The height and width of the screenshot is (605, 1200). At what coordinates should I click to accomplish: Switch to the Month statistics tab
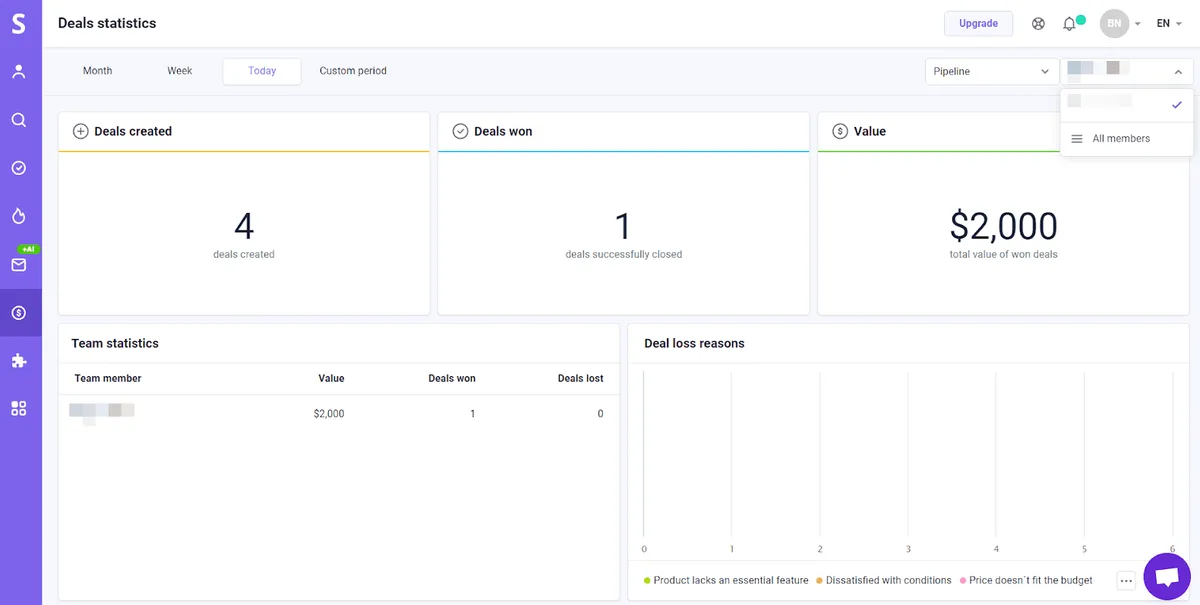point(97,70)
